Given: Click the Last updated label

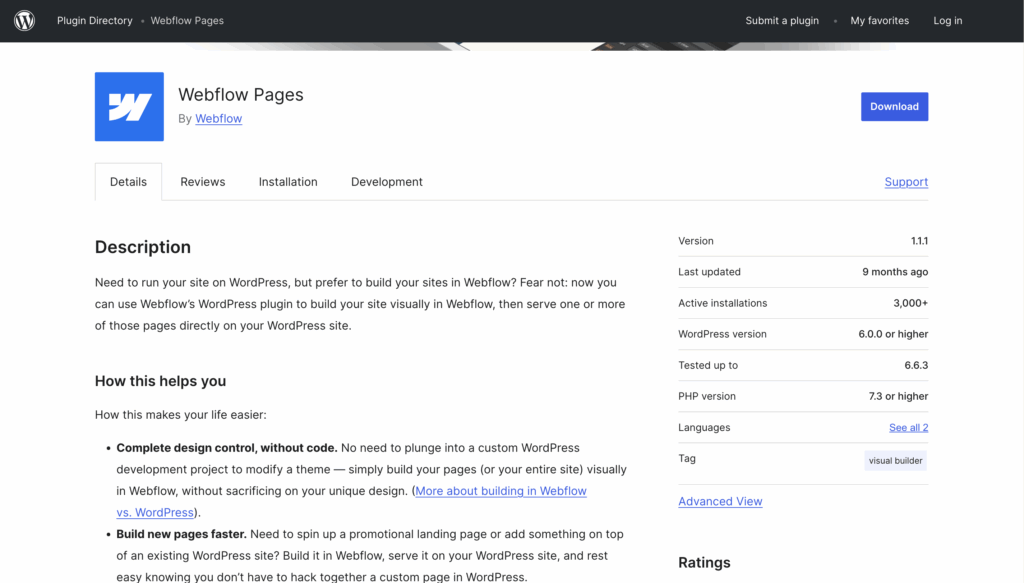Looking at the screenshot, I should click(709, 272).
